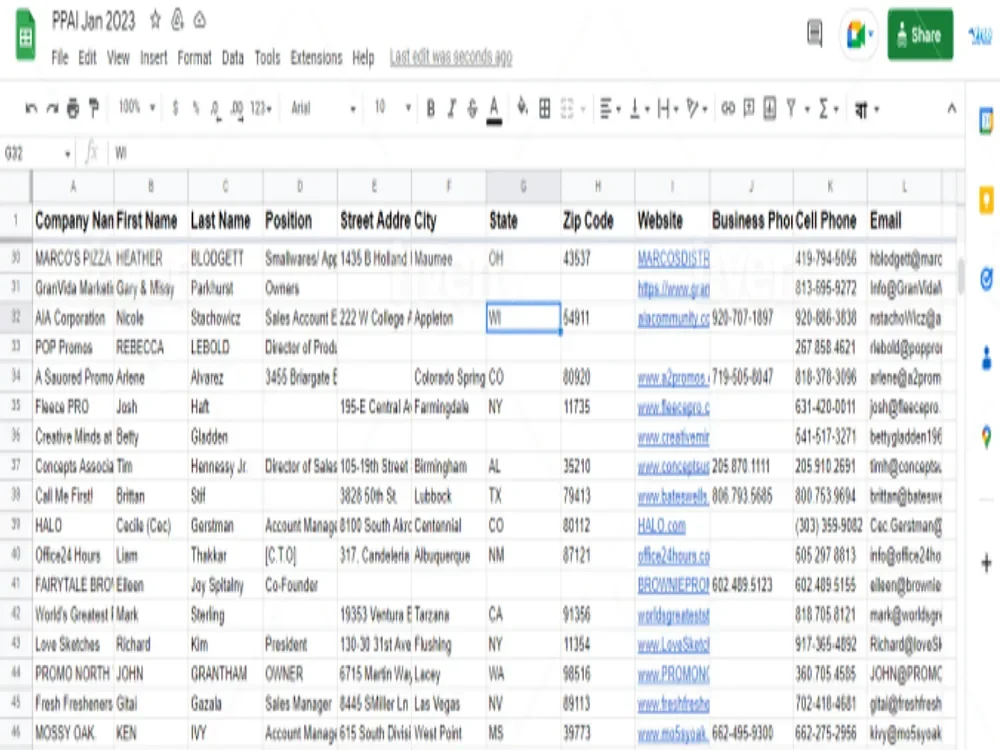The image size is (1000, 750).
Task: Insert a link
Action: pos(728,109)
